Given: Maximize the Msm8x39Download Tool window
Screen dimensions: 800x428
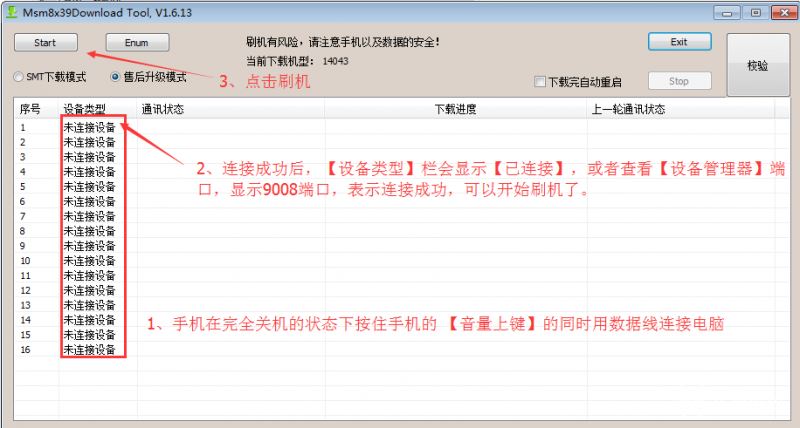Looking at the screenshot, I should [x=756, y=13].
